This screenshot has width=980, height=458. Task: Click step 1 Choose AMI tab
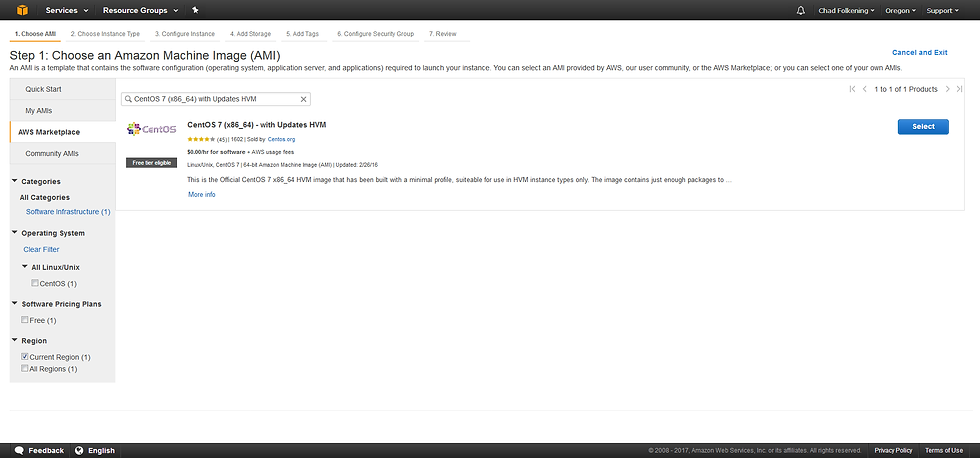tap(35, 34)
